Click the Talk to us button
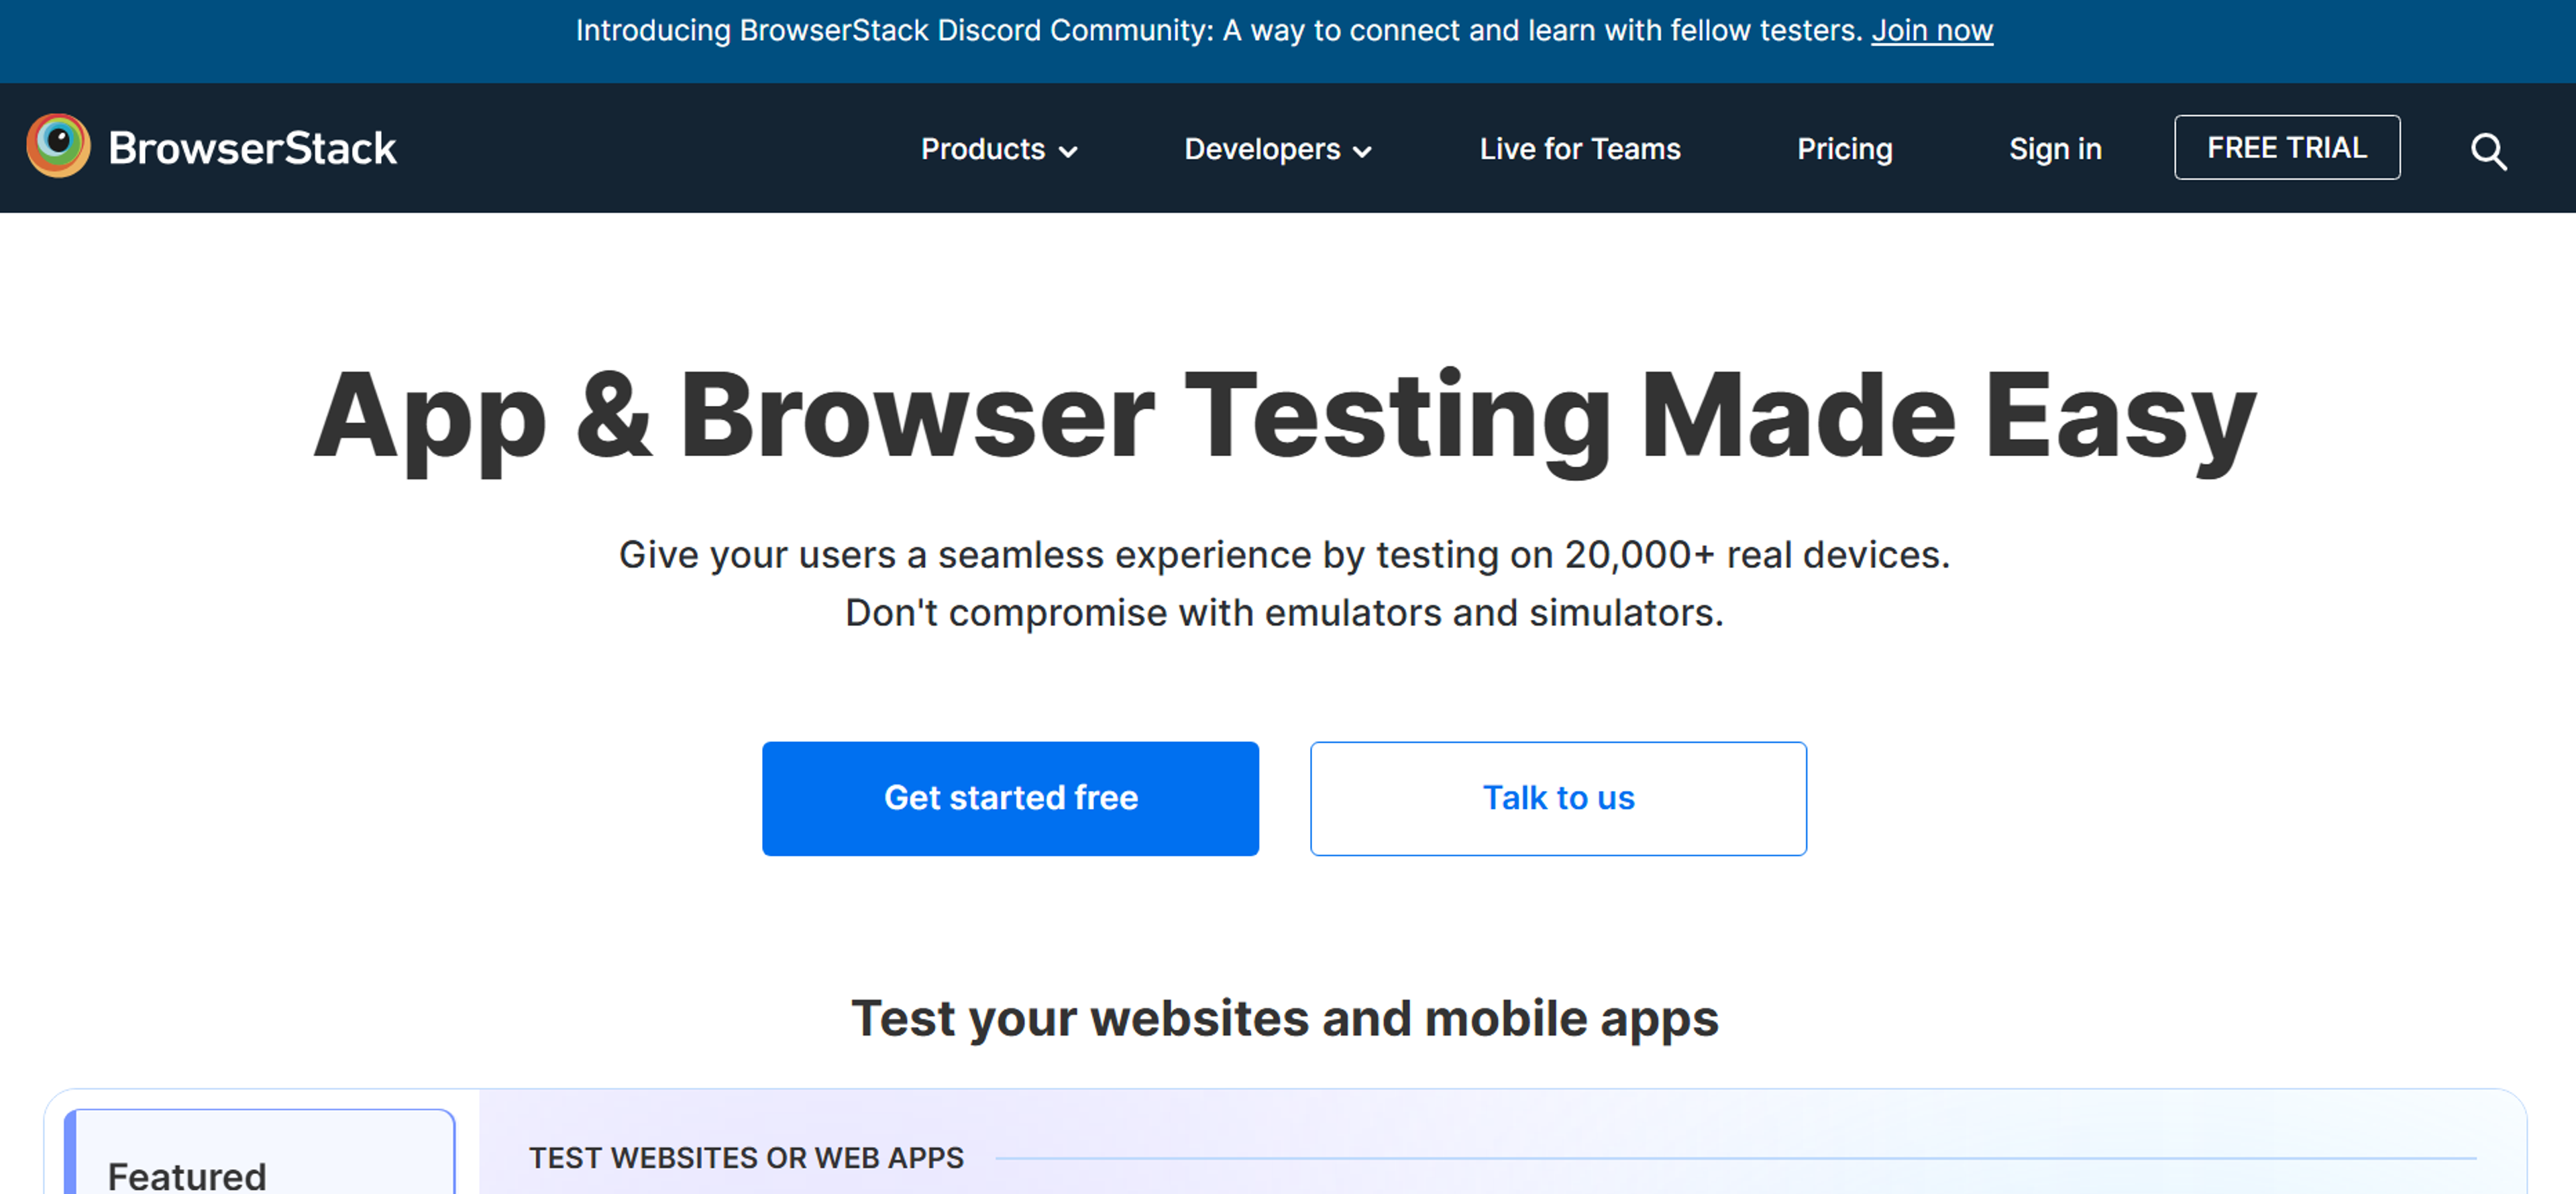Screen dimensions: 2576x1194 [x=1557, y=798]
